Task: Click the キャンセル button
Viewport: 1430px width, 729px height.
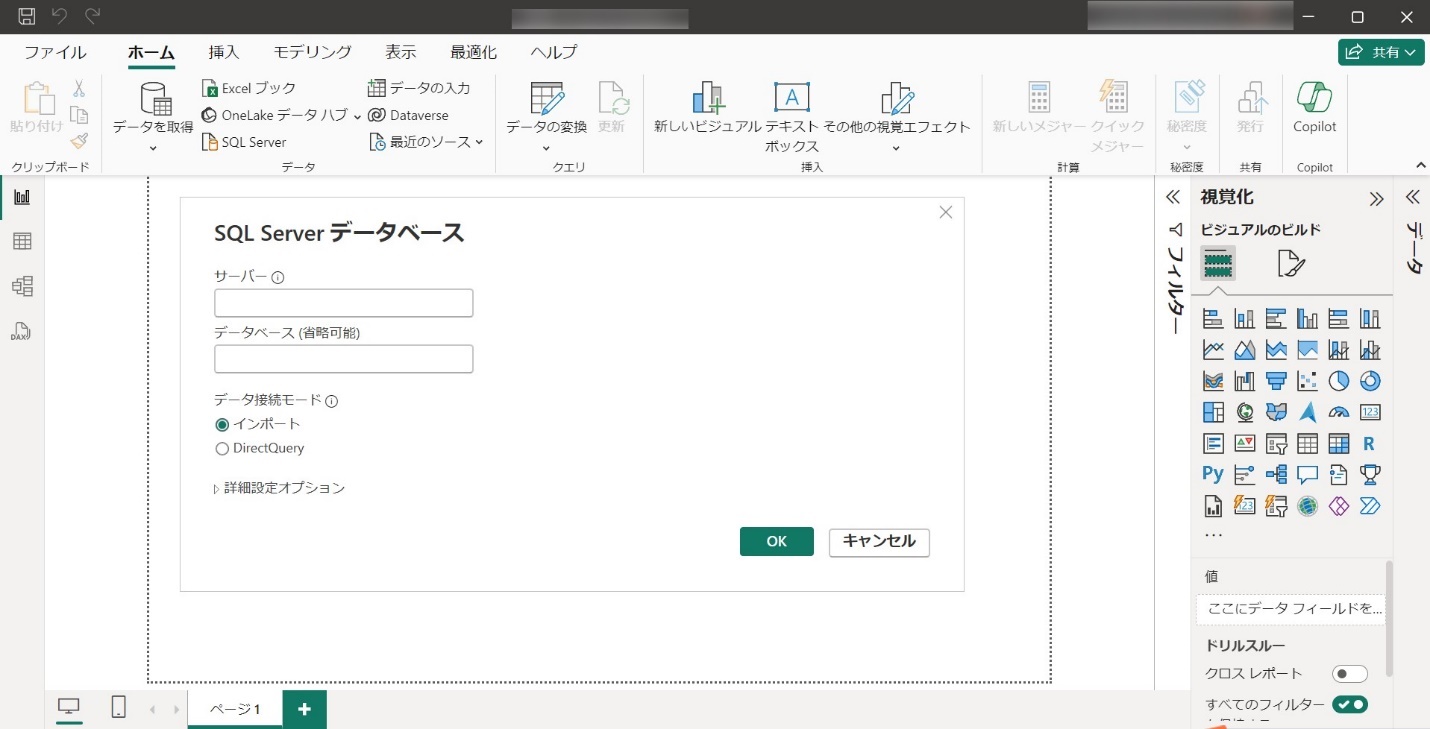Action: 879,541
